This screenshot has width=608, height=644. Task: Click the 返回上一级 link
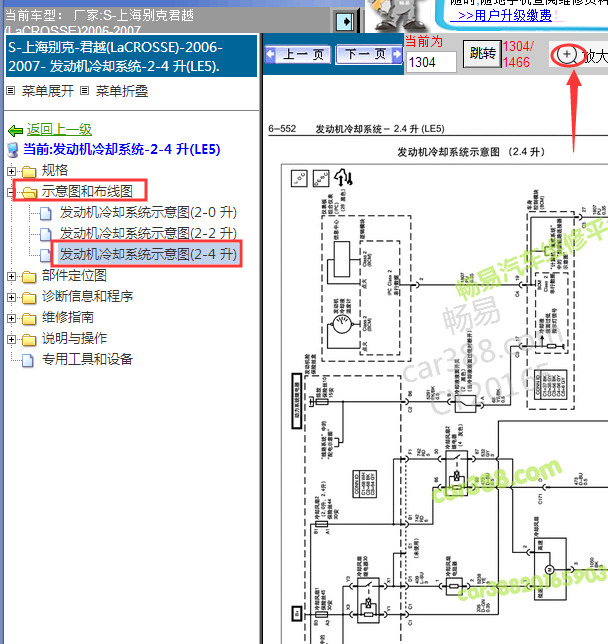coord(59,129)
